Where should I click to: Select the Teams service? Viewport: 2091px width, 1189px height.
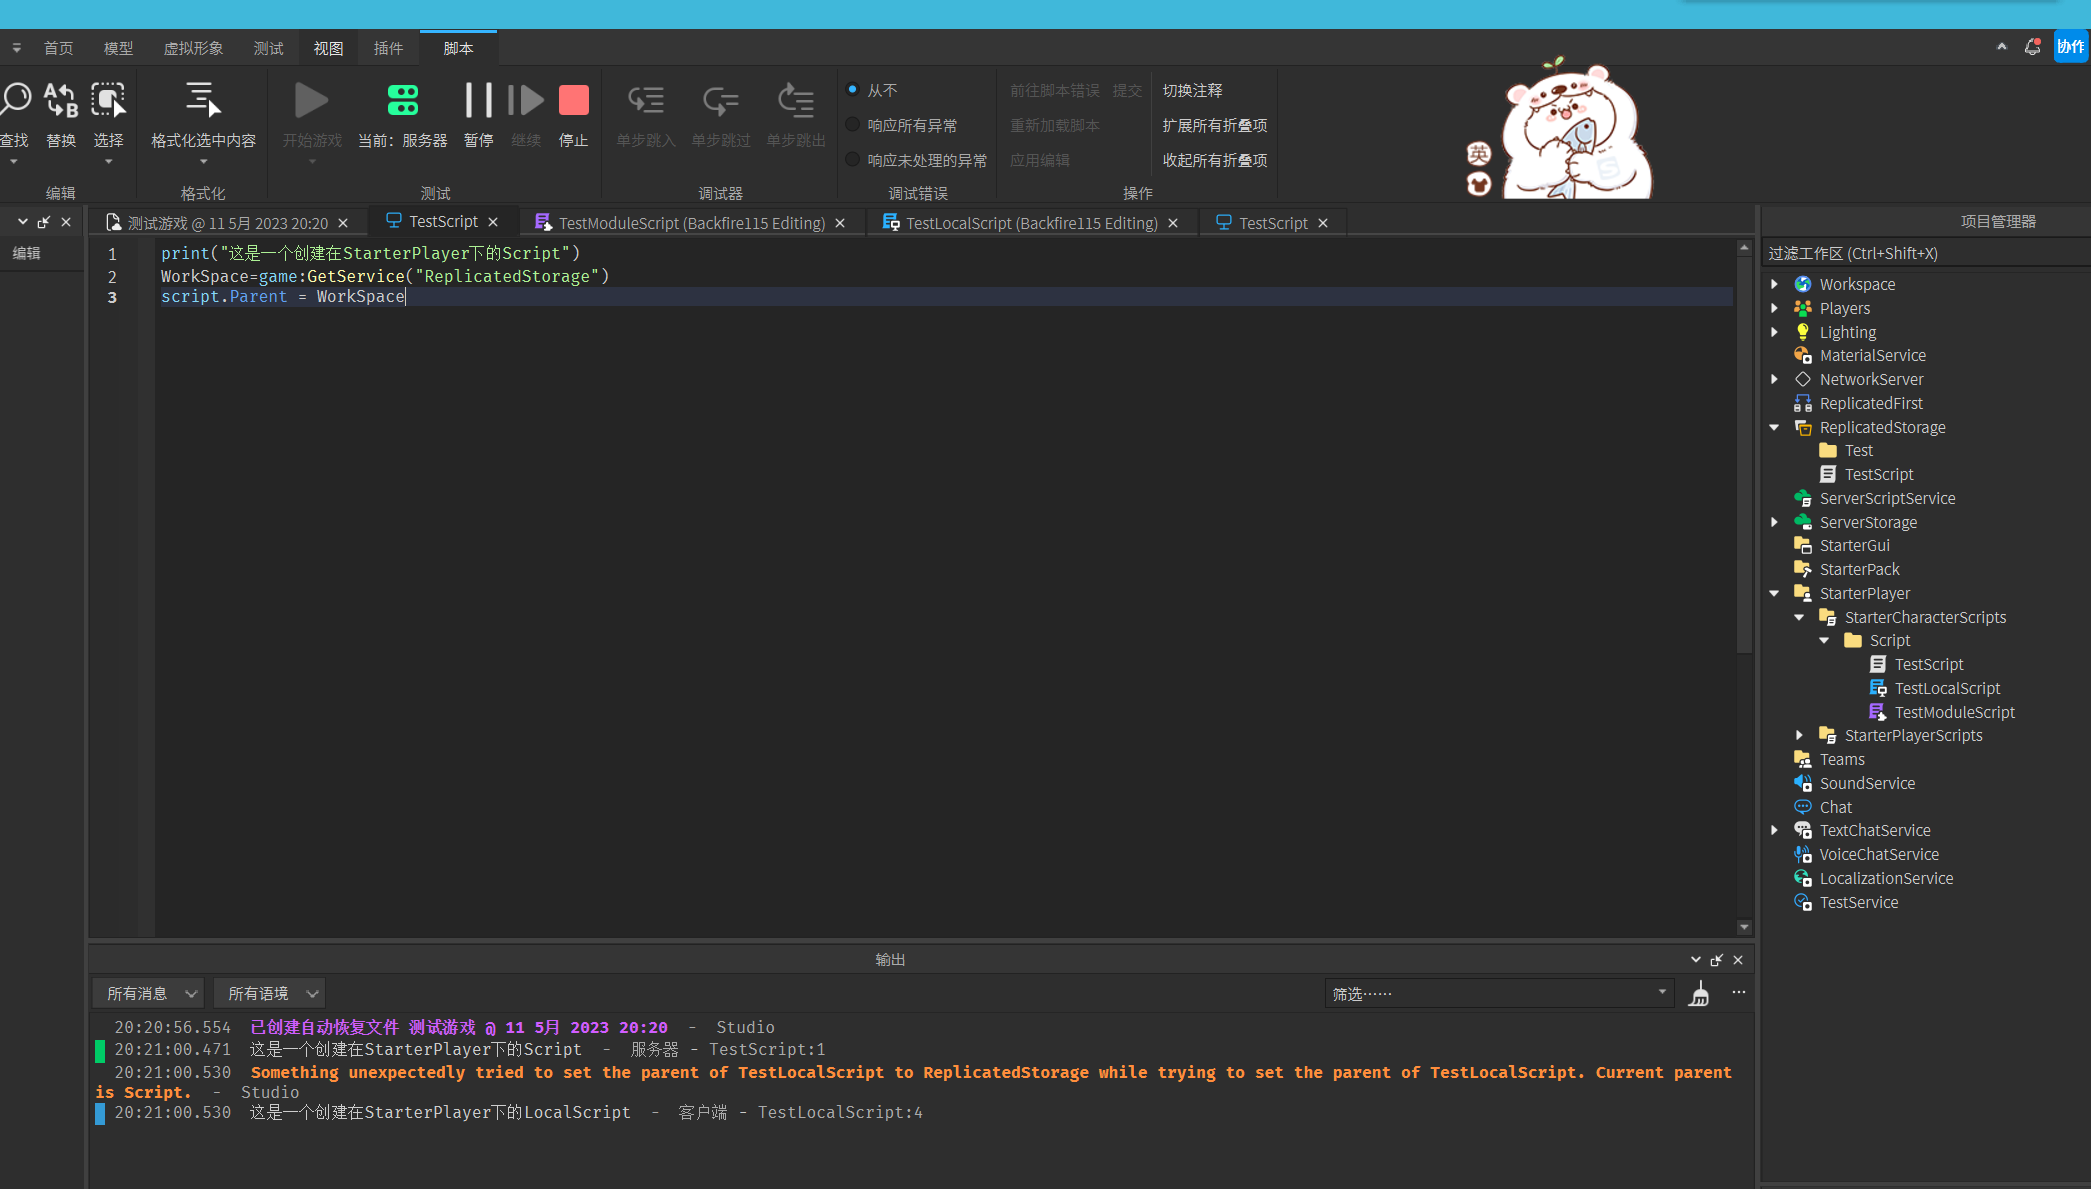tap(1842, 759)
